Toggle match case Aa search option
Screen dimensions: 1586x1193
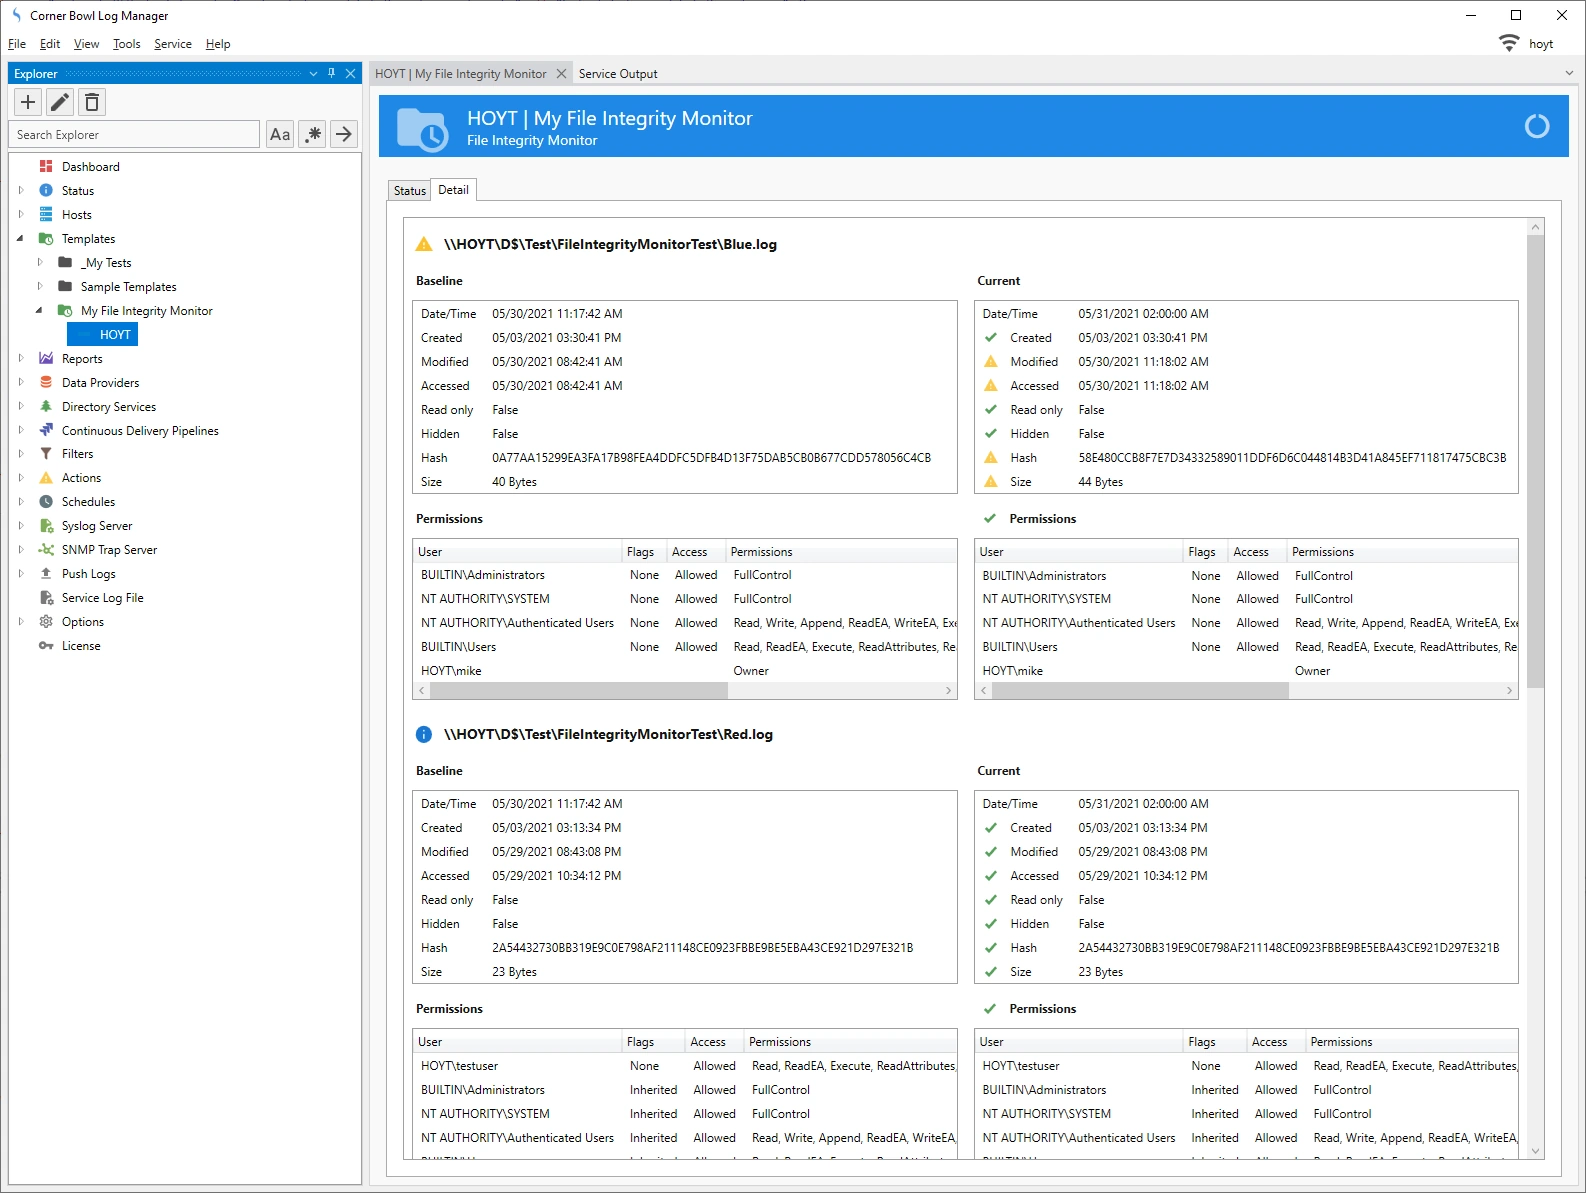tap(280, 134)
